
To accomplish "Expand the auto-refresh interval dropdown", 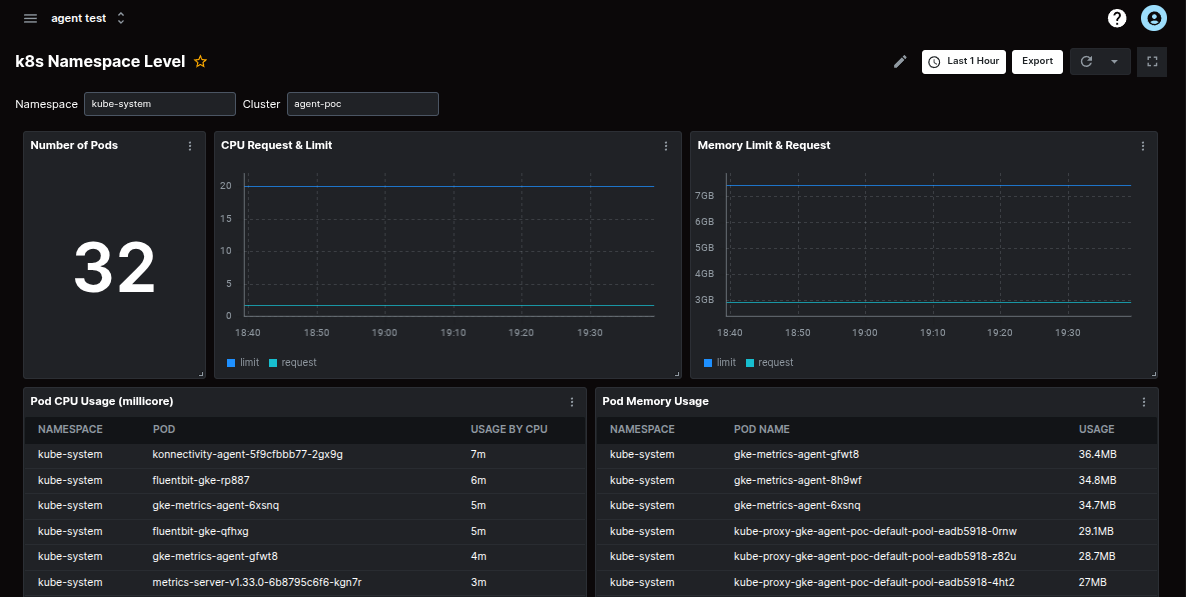I will coord(1114,61).
